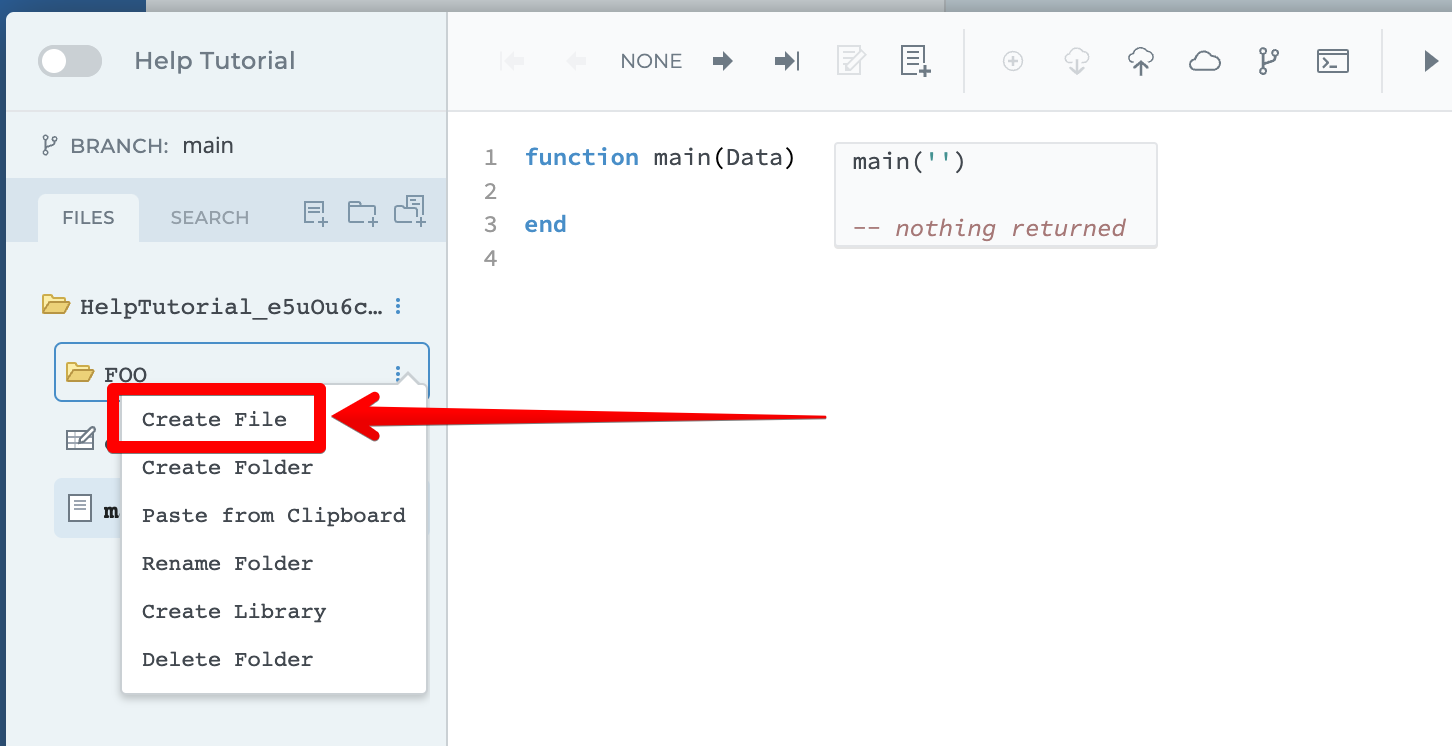The width and height of the screenshot is (1452, 746).
Task: Open the terminal console icon
Action: tap(1332, 61)
